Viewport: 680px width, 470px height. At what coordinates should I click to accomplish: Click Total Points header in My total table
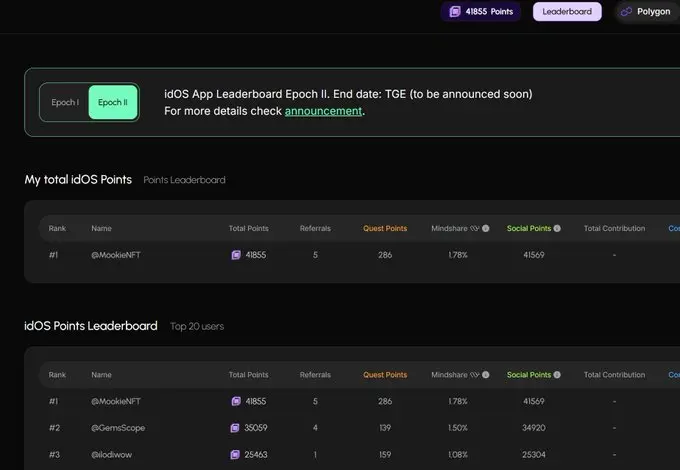coord(250,229)
